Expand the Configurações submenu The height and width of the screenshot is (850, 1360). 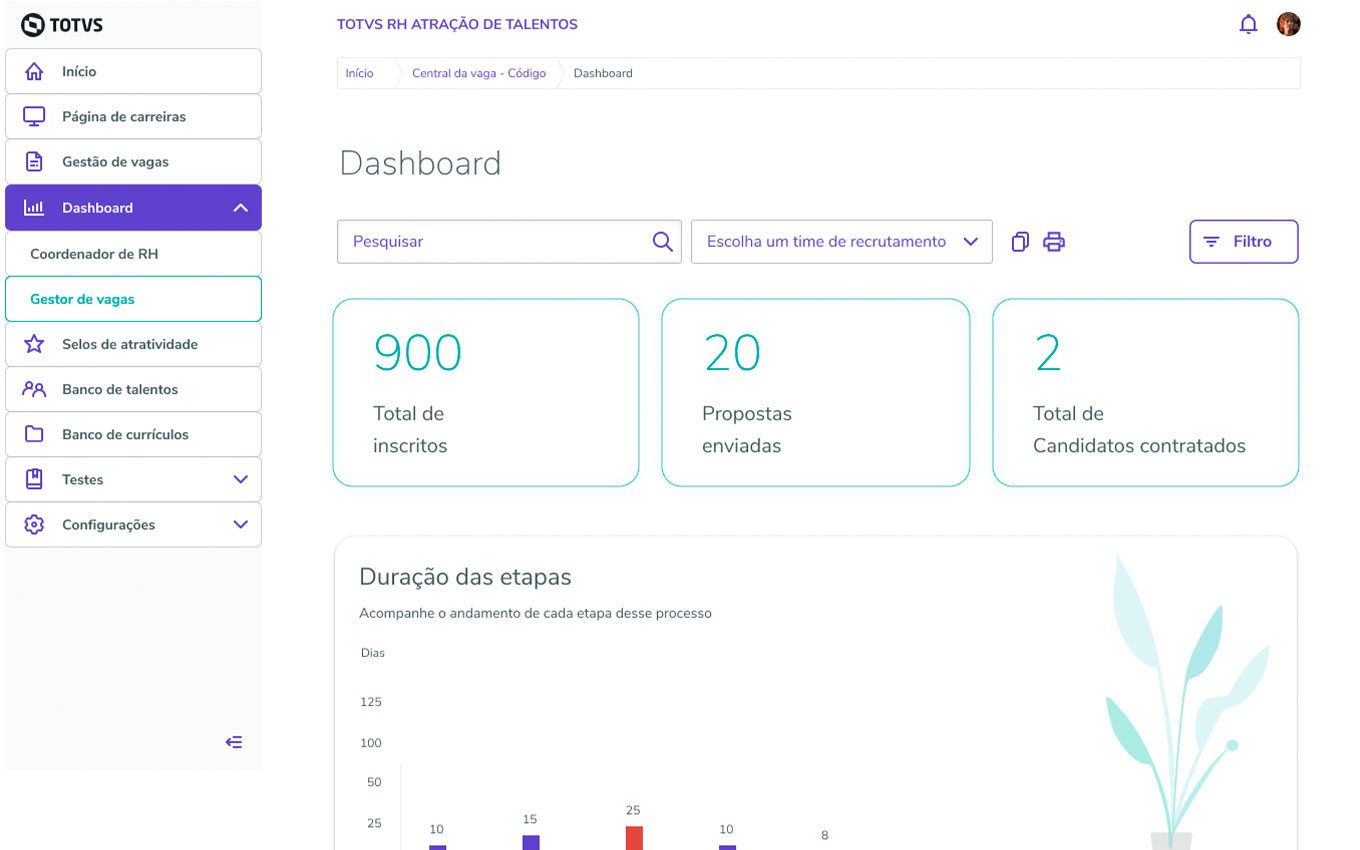click(240, 525)
